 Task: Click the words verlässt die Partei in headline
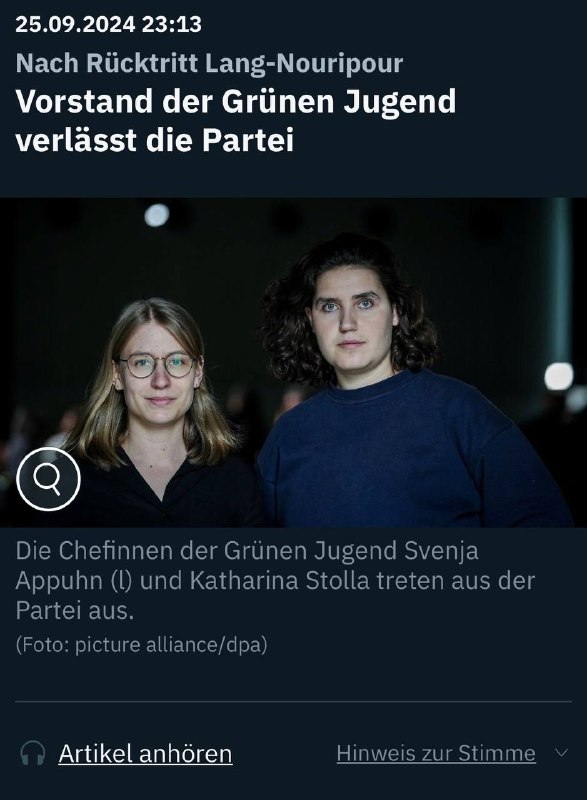point(155,140)
